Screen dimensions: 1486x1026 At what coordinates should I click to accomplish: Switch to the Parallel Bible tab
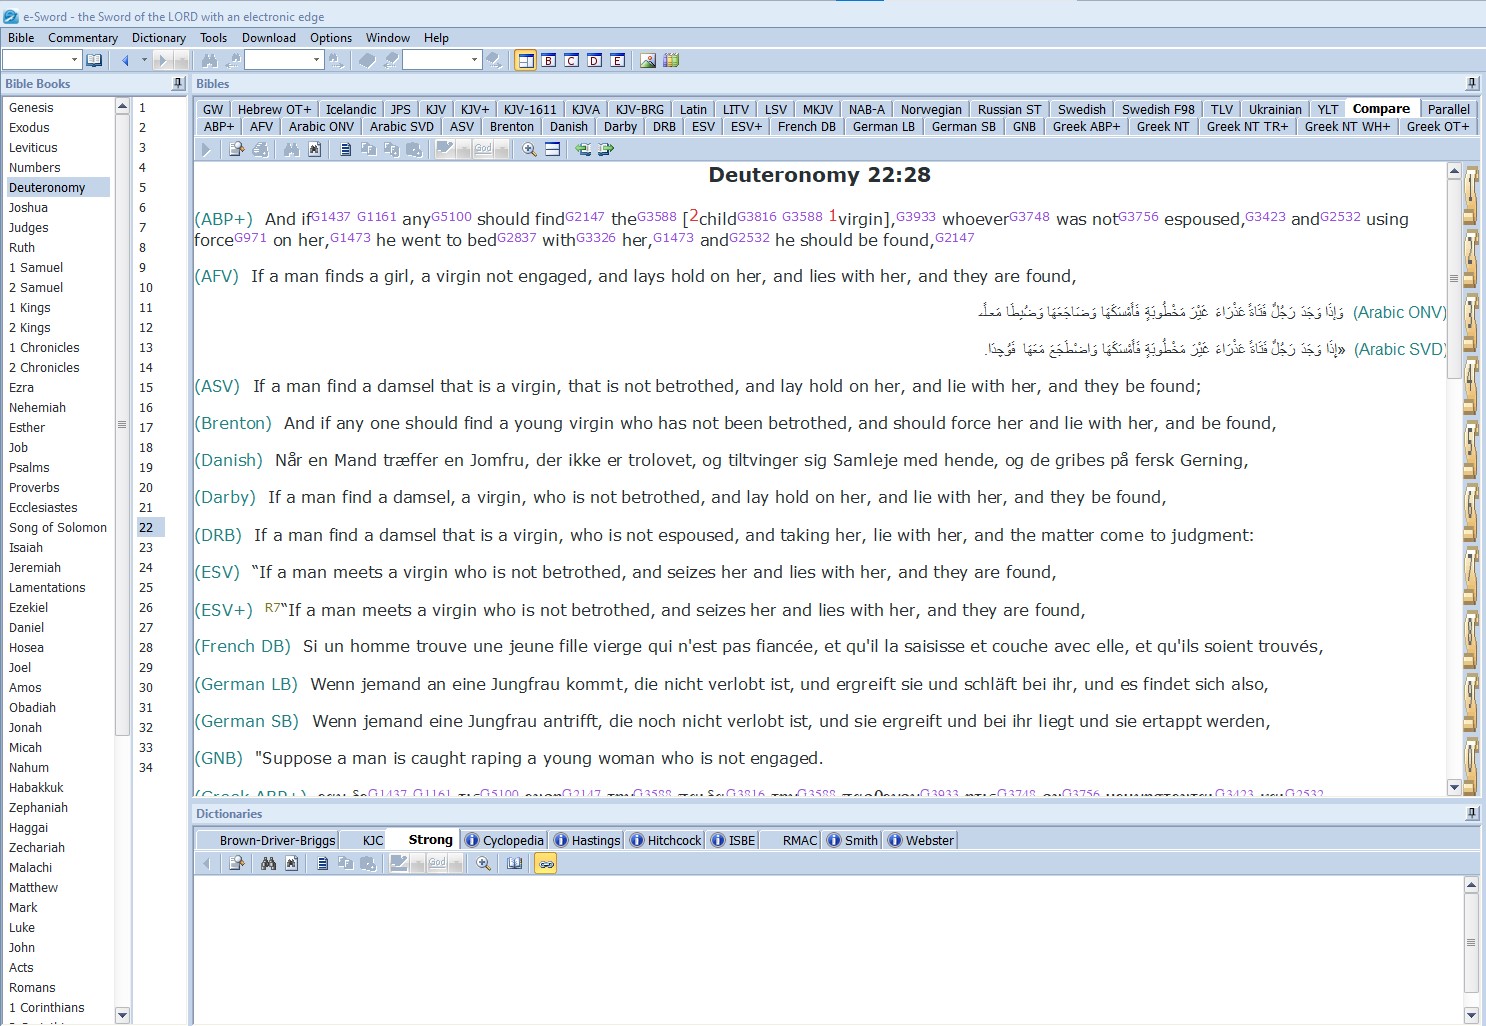[x=1448, y=109]
